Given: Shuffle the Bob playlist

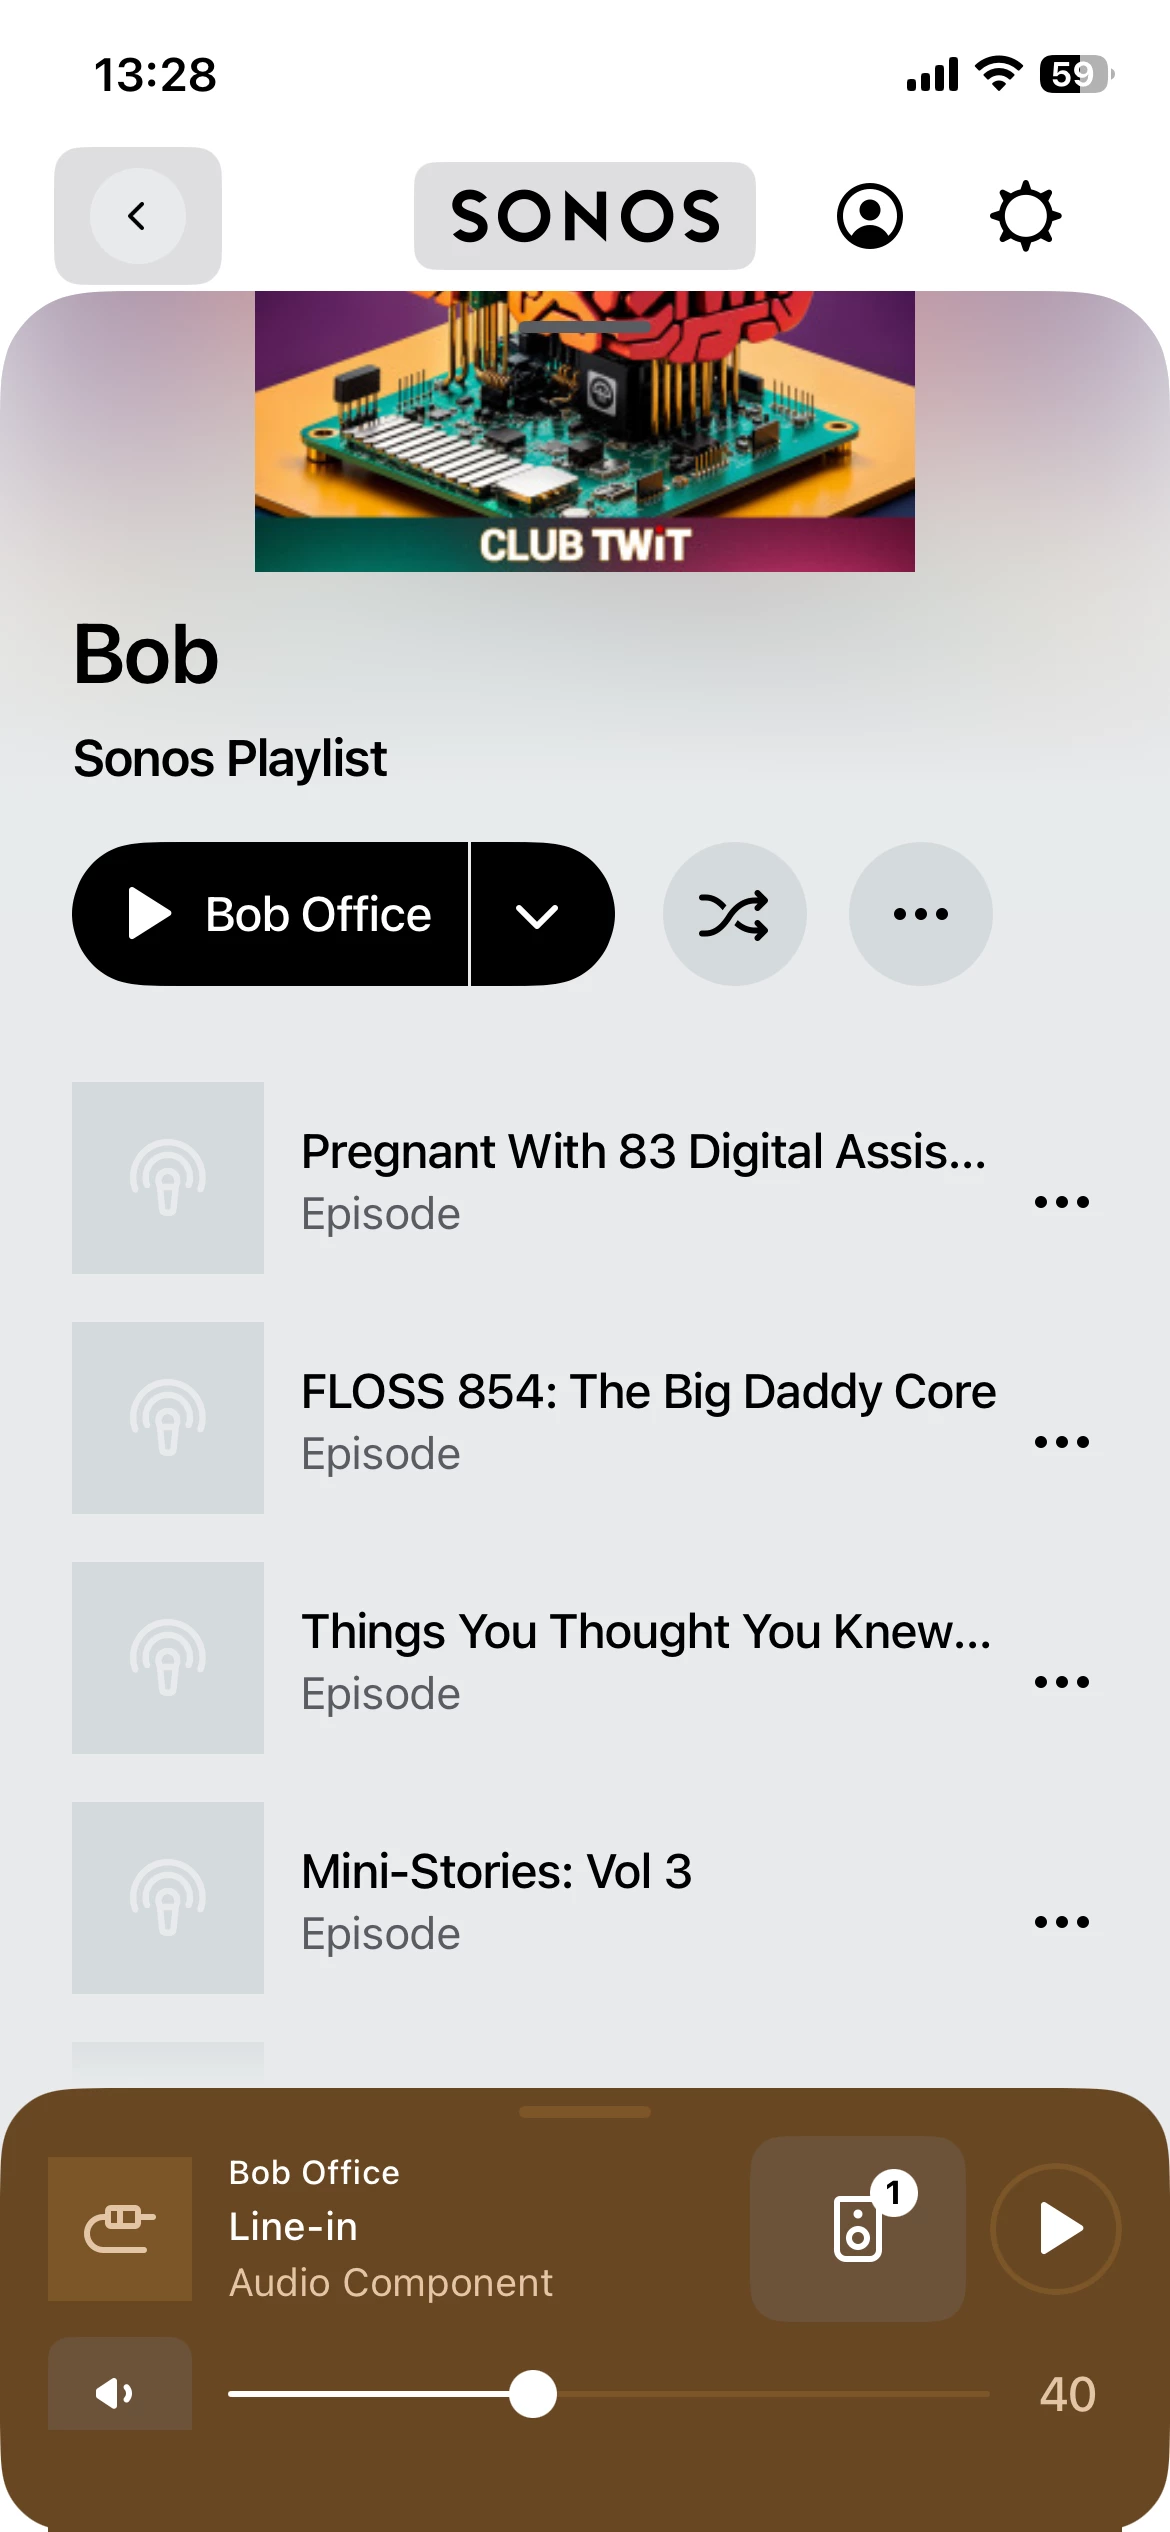Looking at the screenshot, I should pyautogui.click(x=734, y=914).
